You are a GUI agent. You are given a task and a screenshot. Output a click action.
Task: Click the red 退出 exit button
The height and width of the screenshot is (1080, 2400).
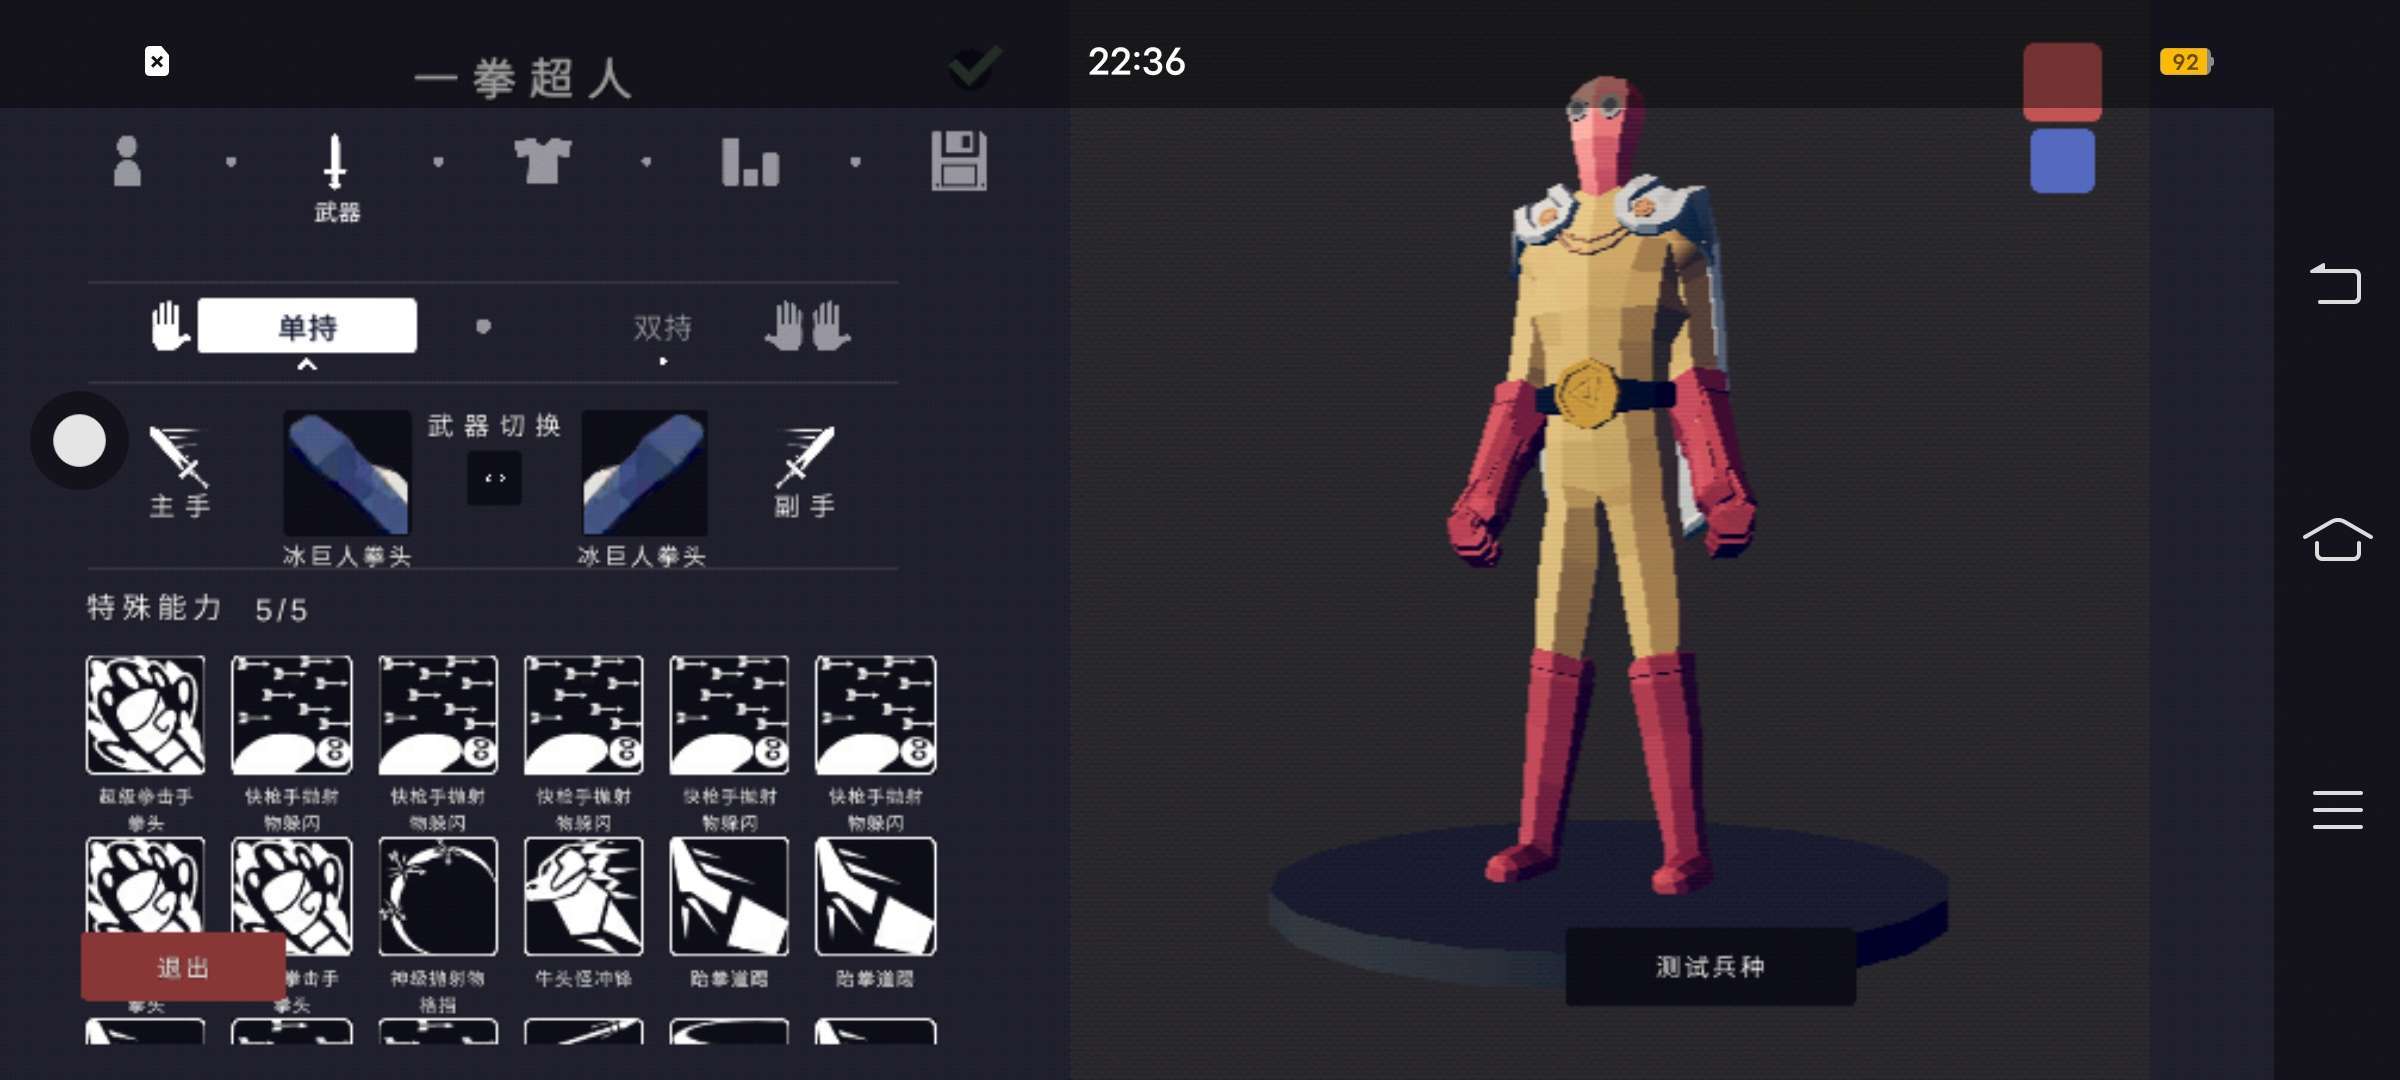(183, 967)
